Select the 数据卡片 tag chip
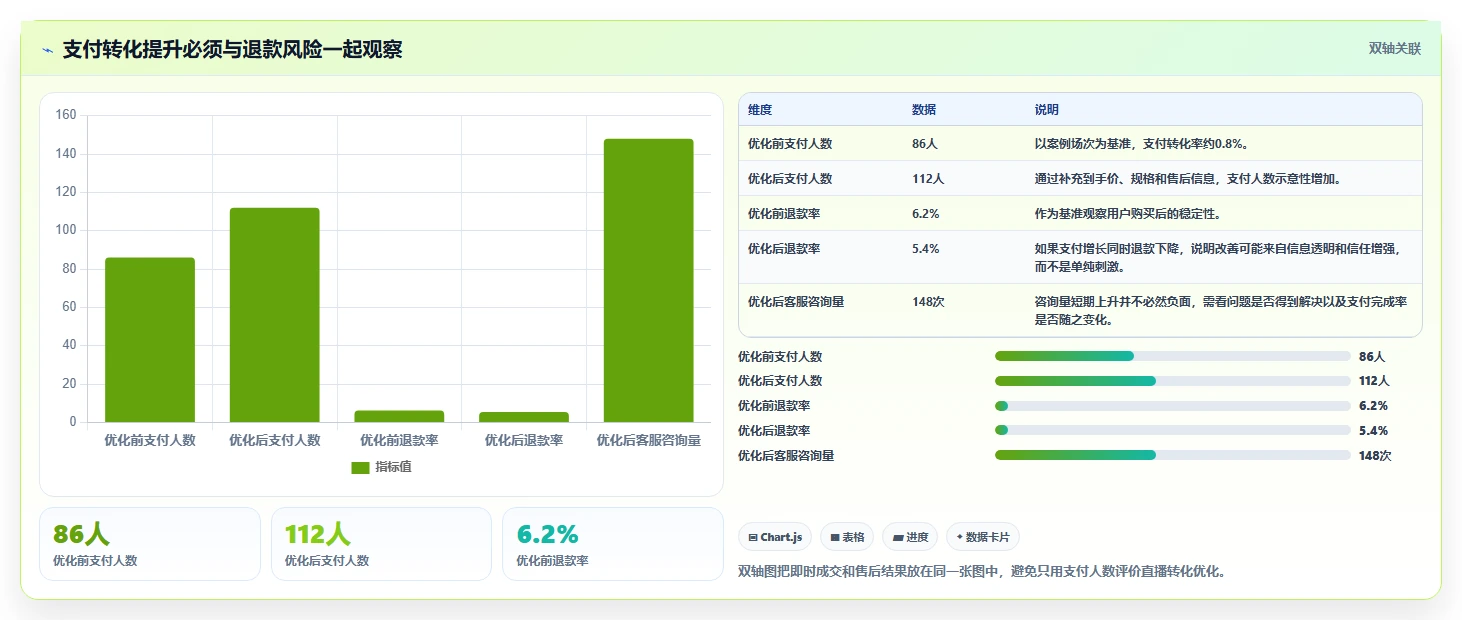 [x=983, y=537]
